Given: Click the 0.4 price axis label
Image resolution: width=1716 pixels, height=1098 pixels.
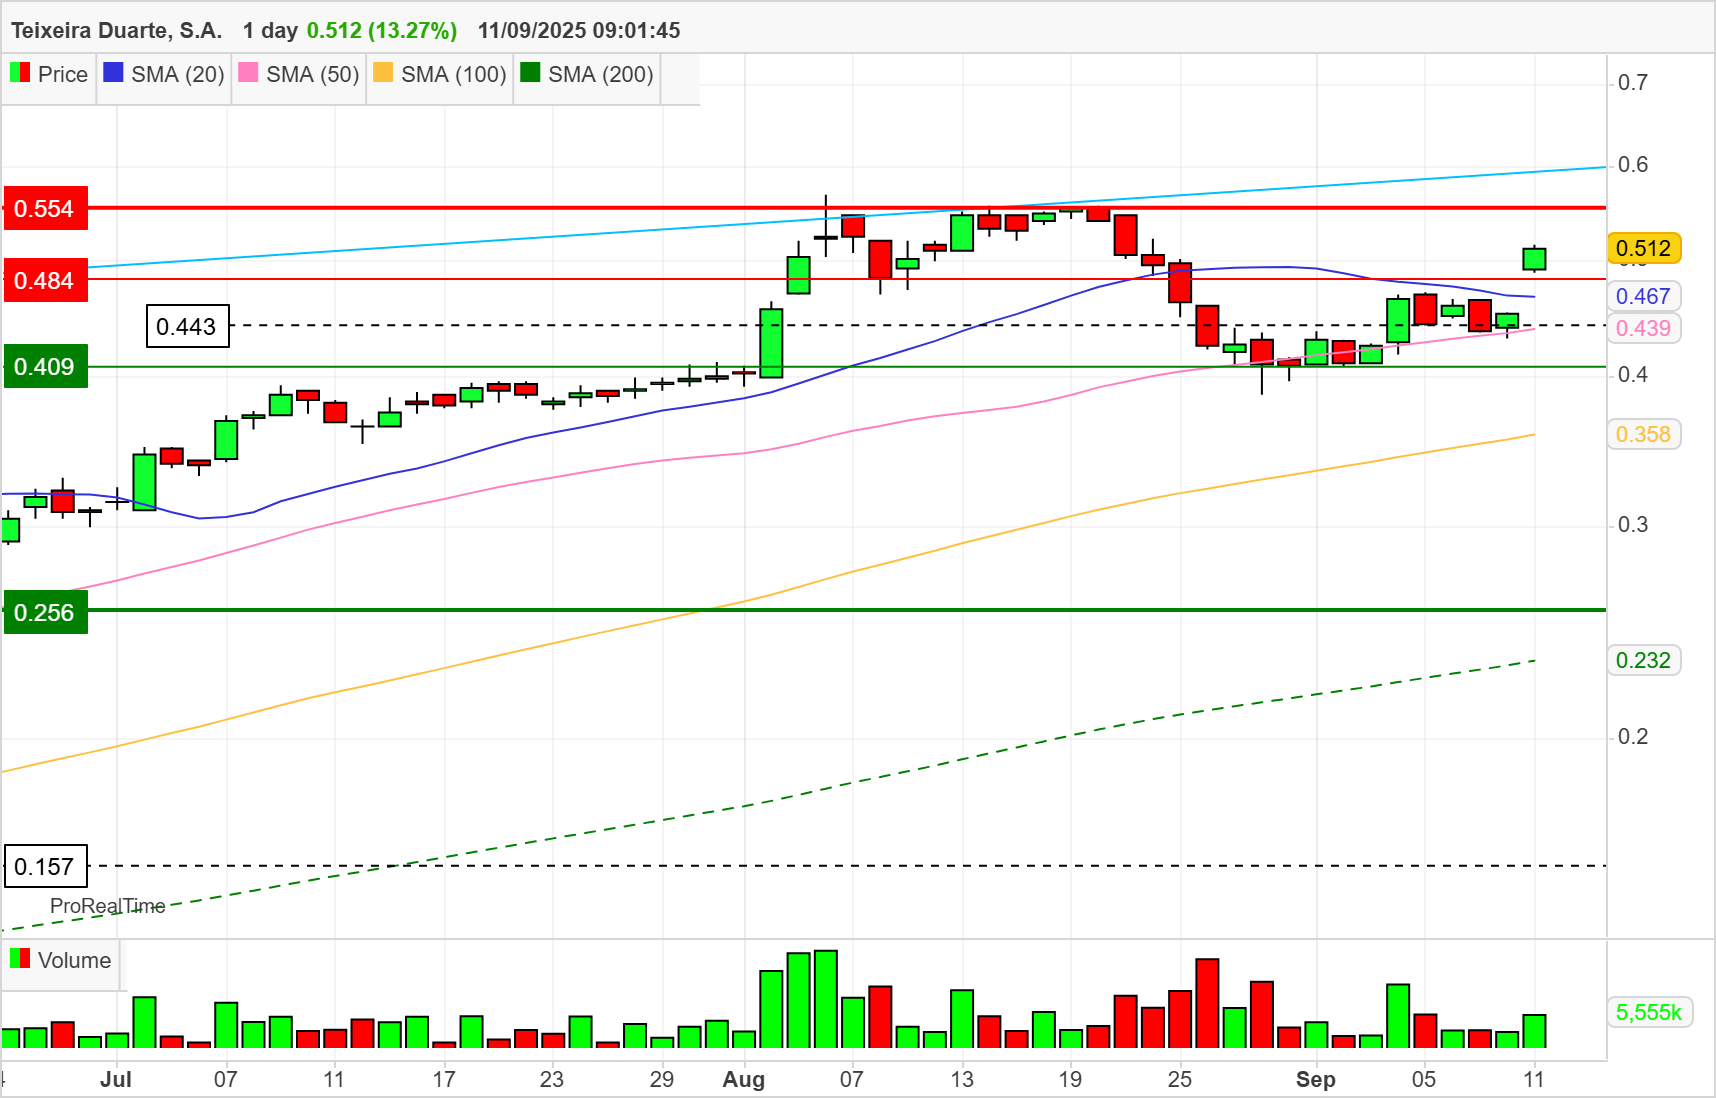Looking at the screenshot, I should [x=1633, y=374].
